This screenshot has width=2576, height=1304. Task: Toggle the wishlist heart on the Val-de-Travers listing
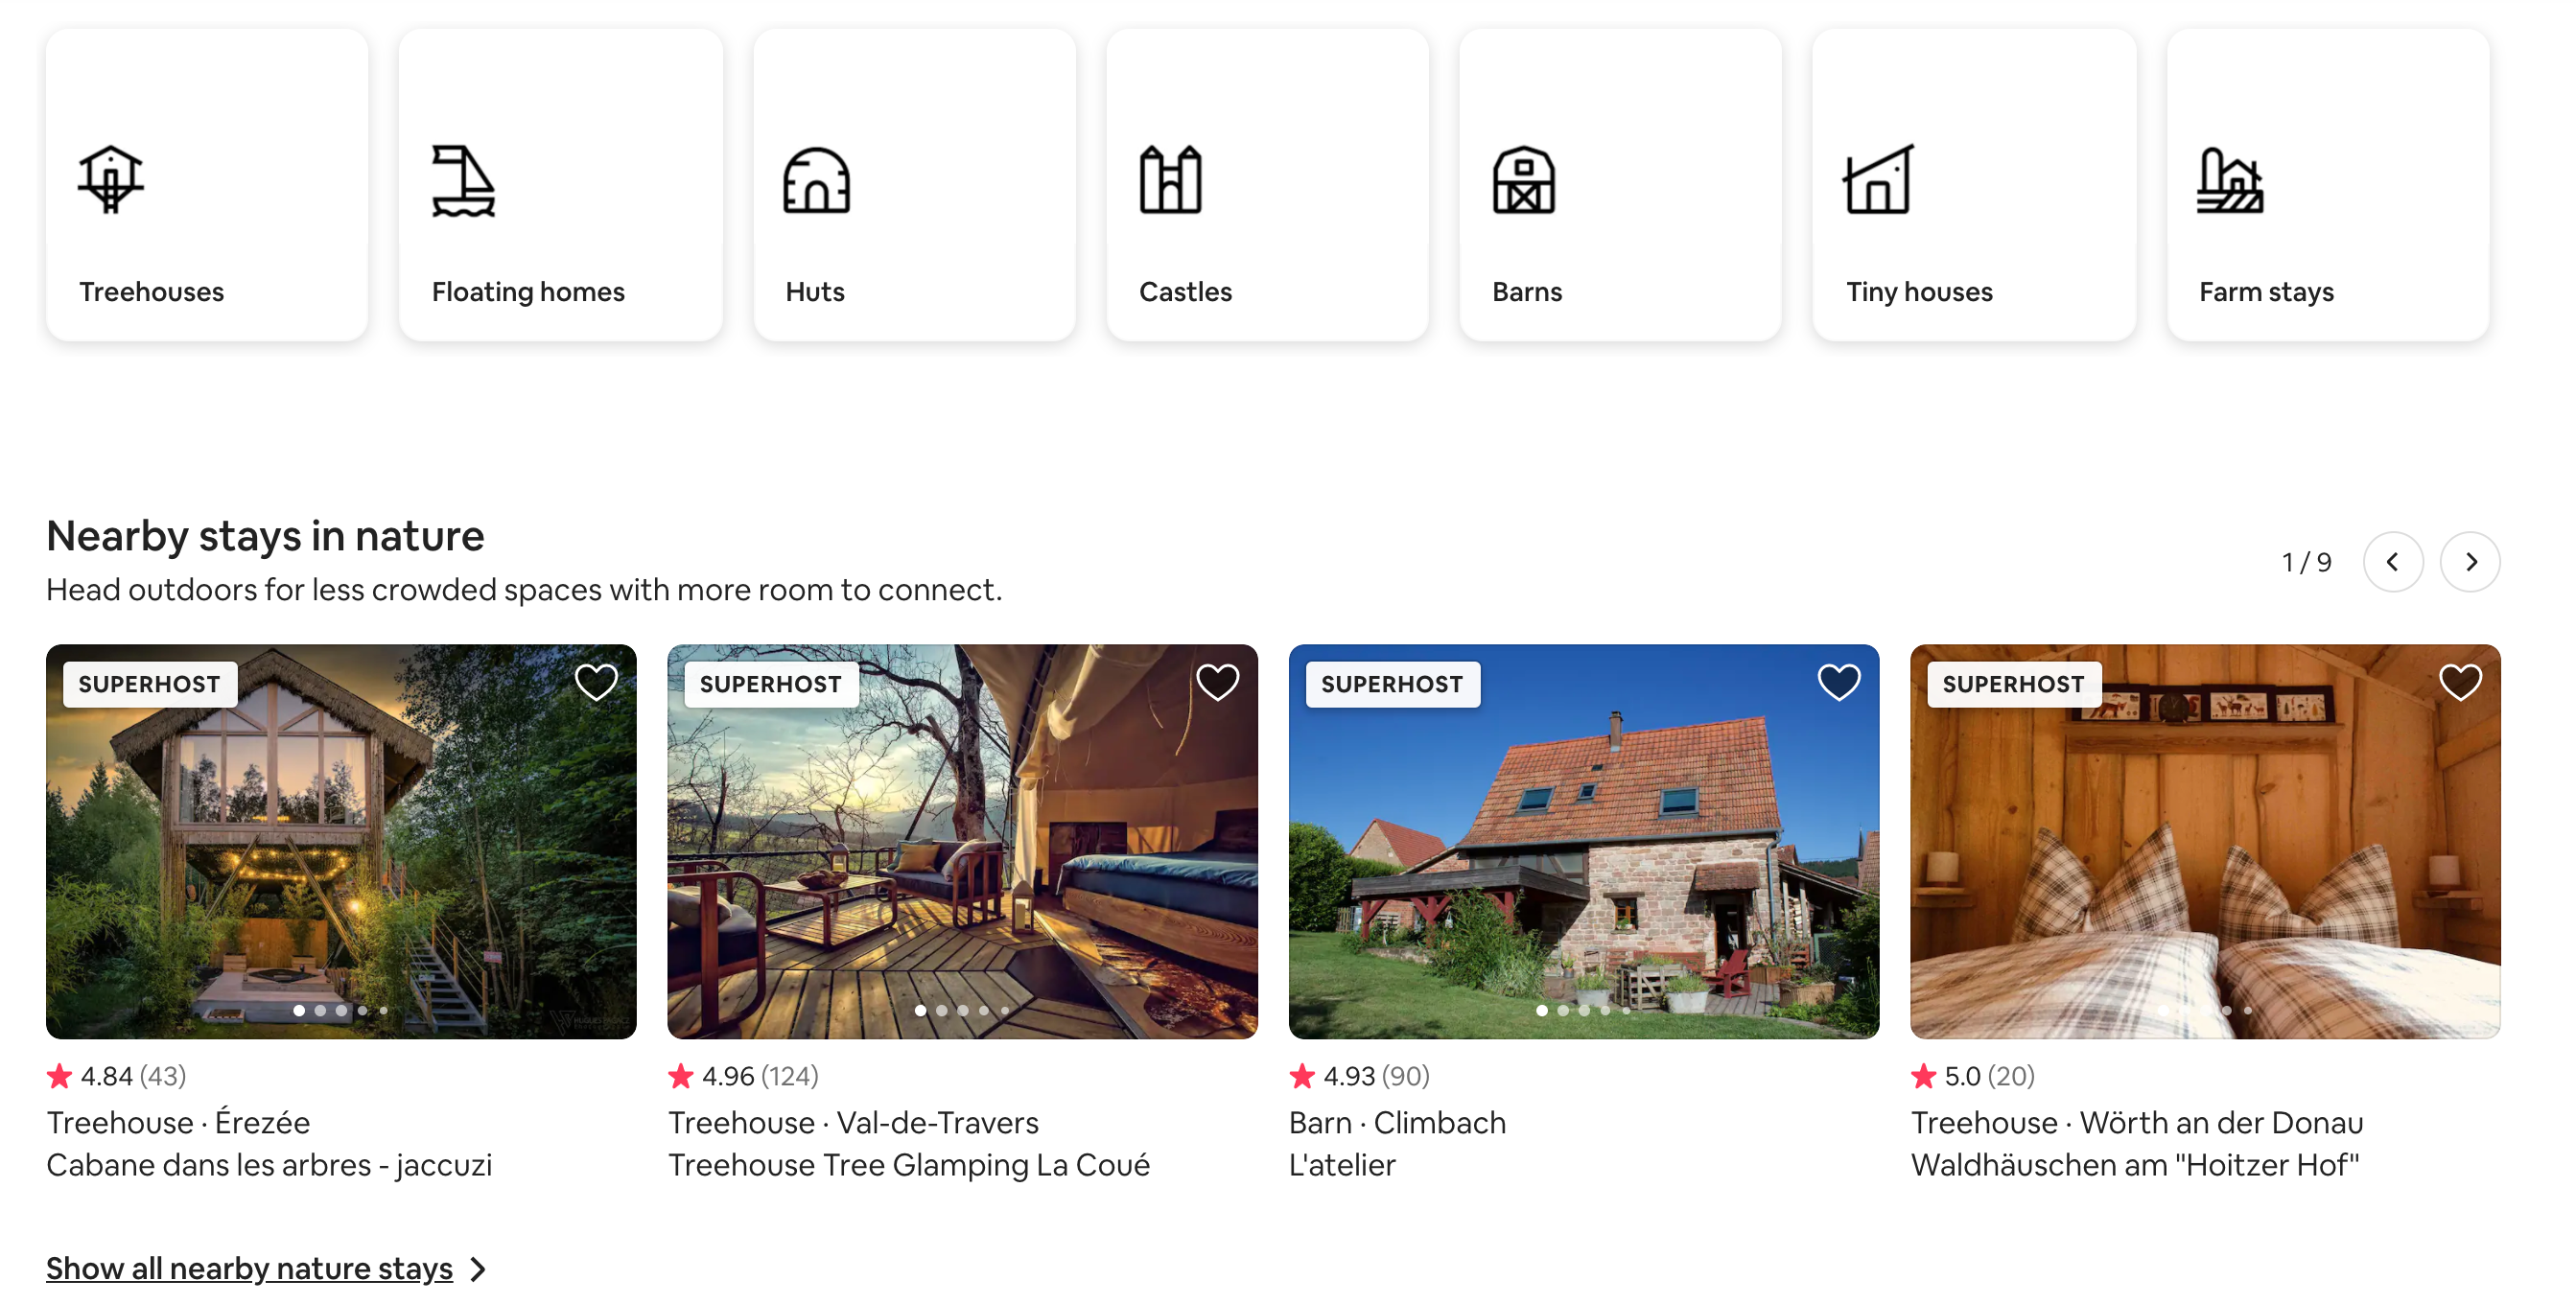point(1217,683)
